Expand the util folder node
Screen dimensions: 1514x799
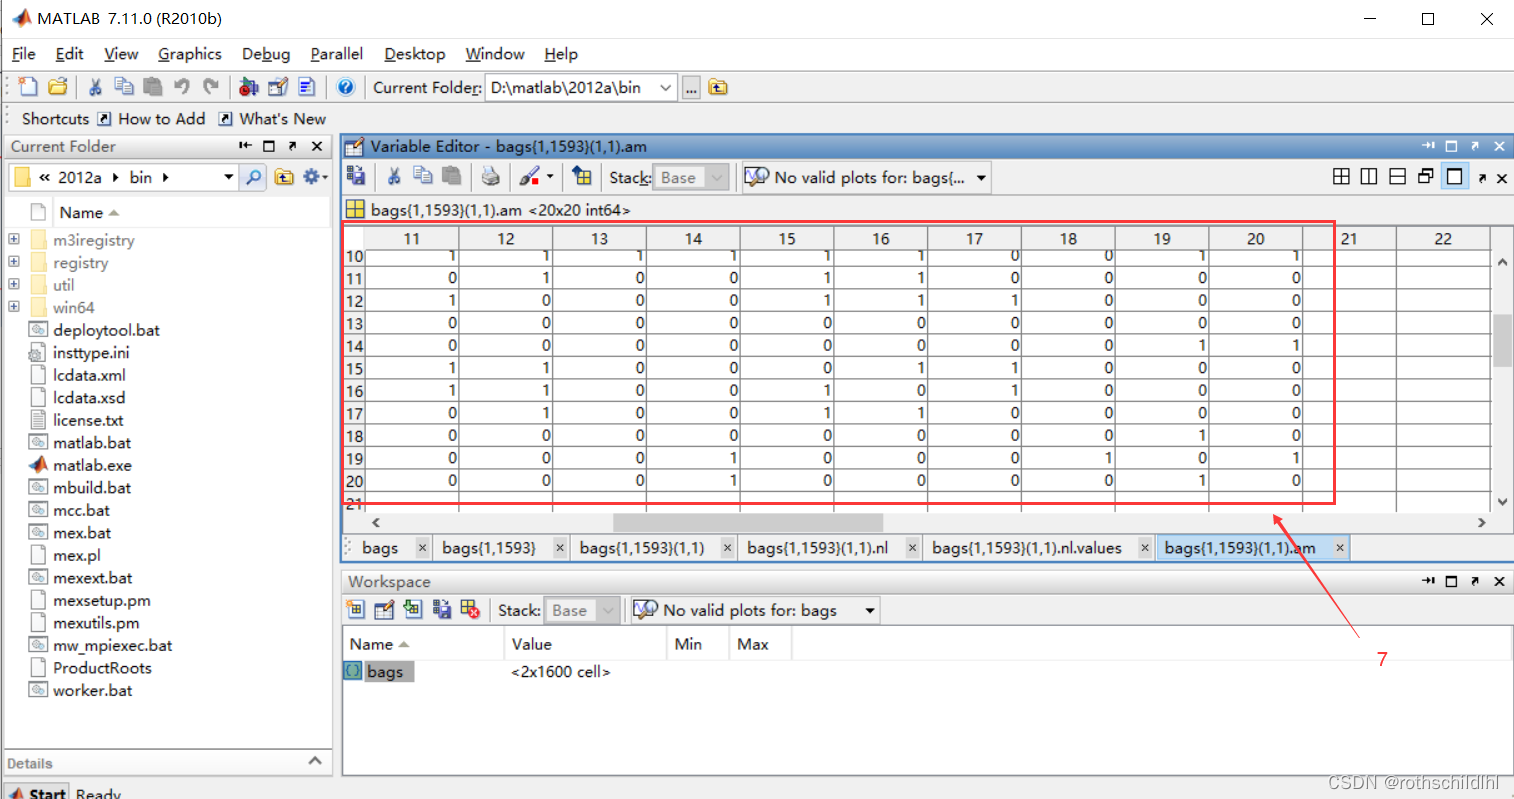(13, 284)
